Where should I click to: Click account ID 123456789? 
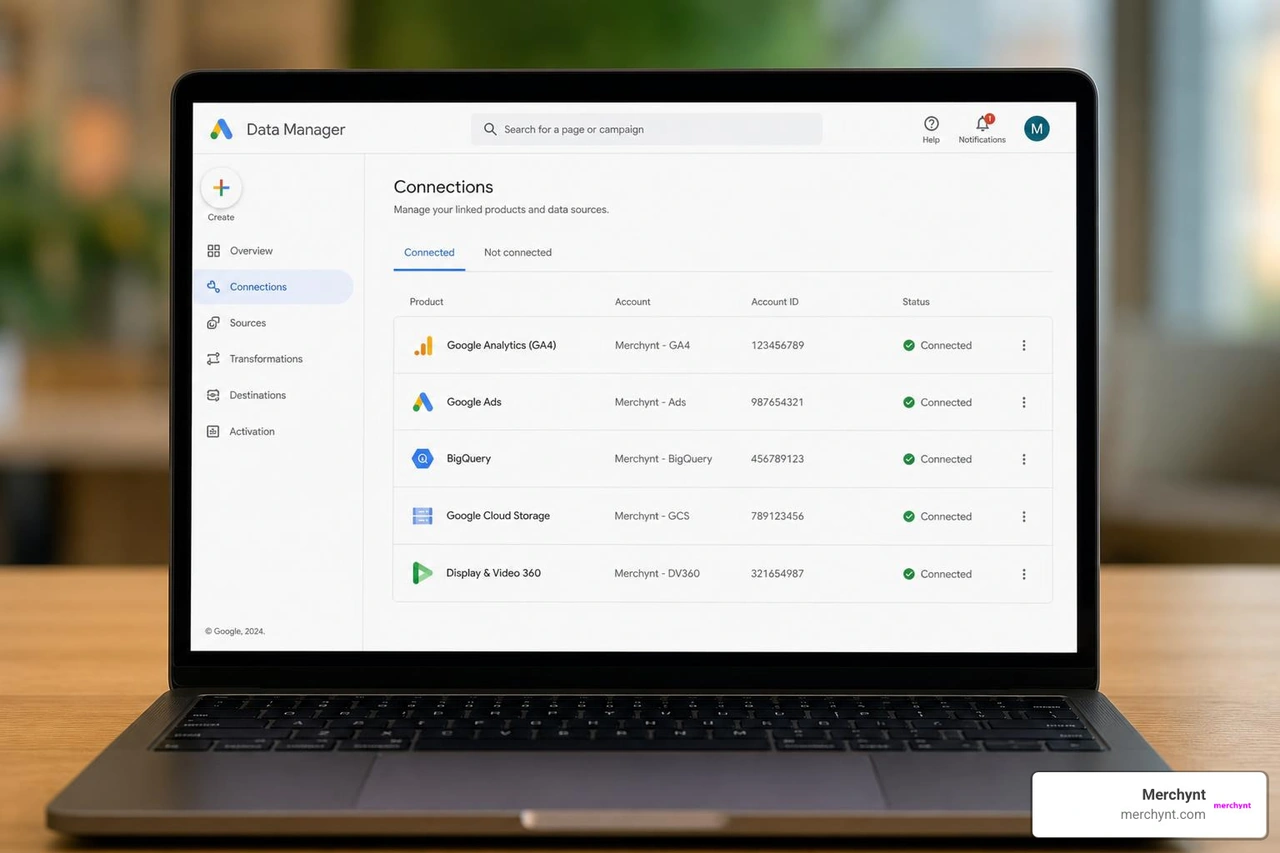(x=778, y=345)
